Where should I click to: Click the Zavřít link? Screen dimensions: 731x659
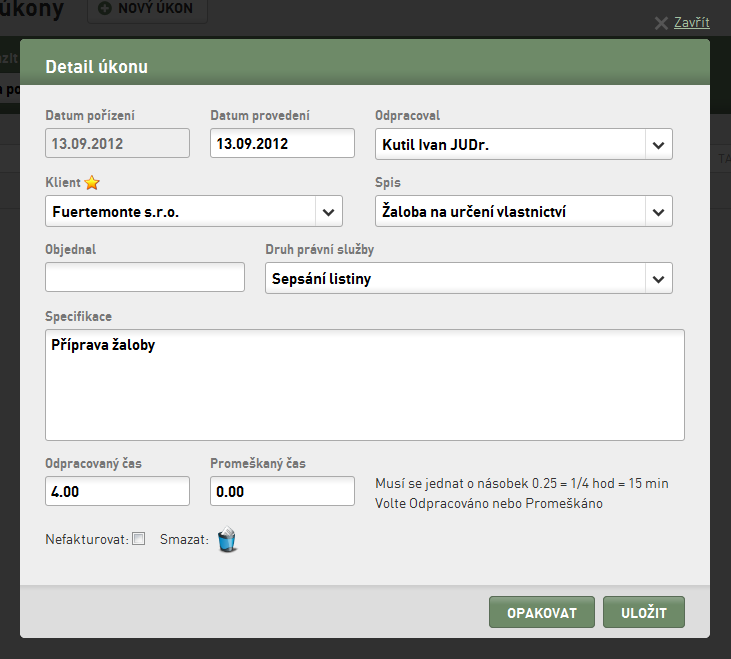coord(692,22)
